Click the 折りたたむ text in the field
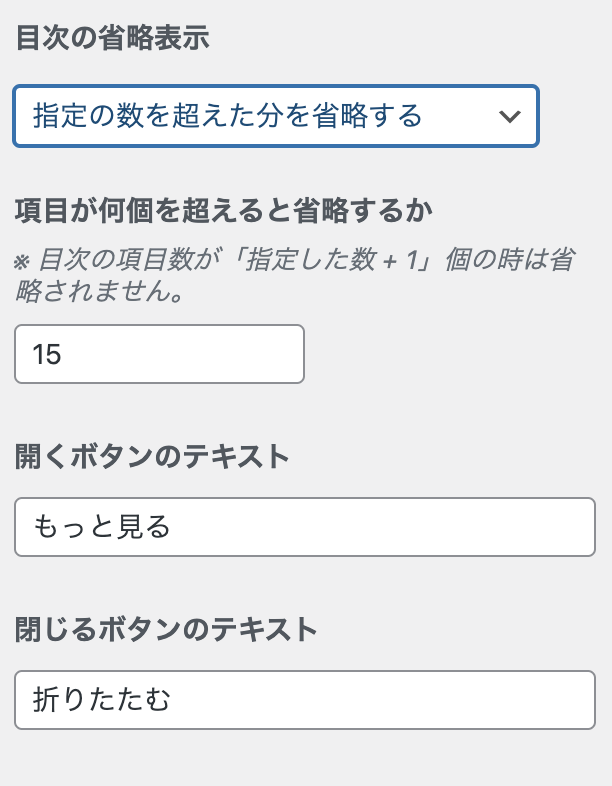The height and width of the screenshot is (786, 612). point(102,699)
